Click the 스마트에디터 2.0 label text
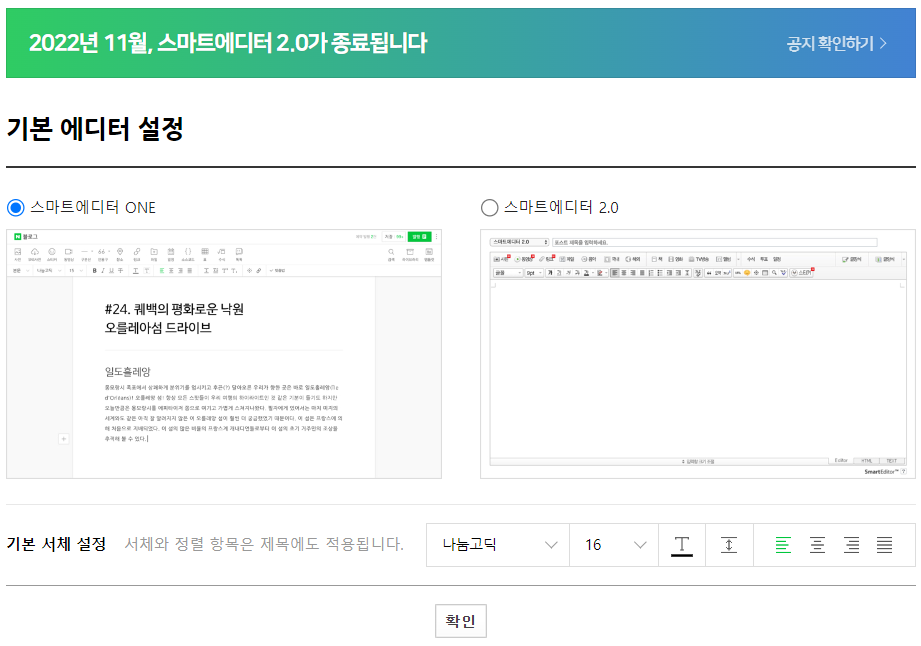This screenshot has height=646, width=921. (561, 207)
